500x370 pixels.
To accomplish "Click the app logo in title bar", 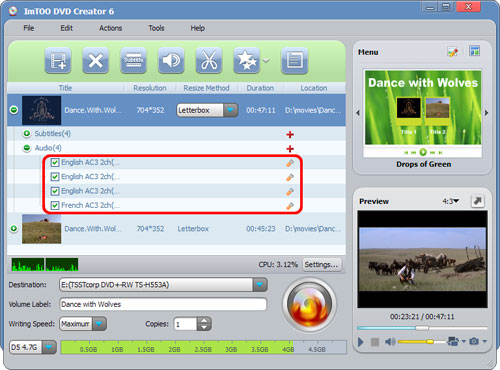I will coord(13,11).
